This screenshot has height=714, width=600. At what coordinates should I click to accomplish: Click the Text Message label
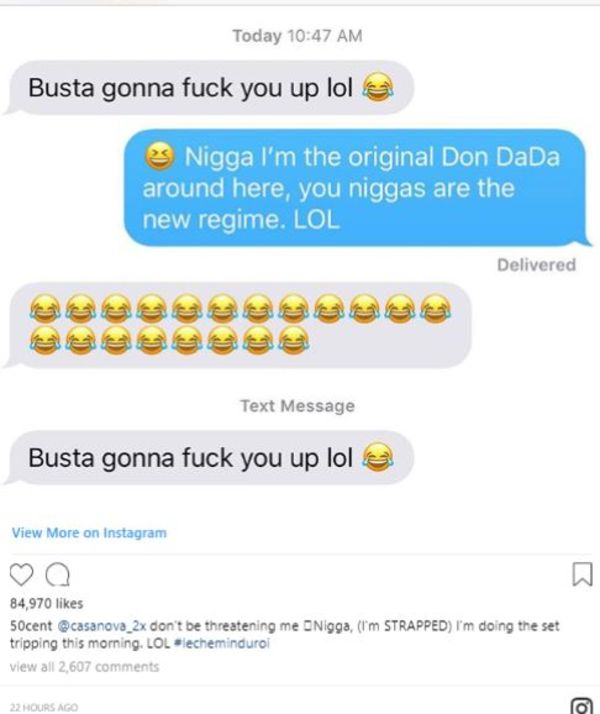click(298, 405)
